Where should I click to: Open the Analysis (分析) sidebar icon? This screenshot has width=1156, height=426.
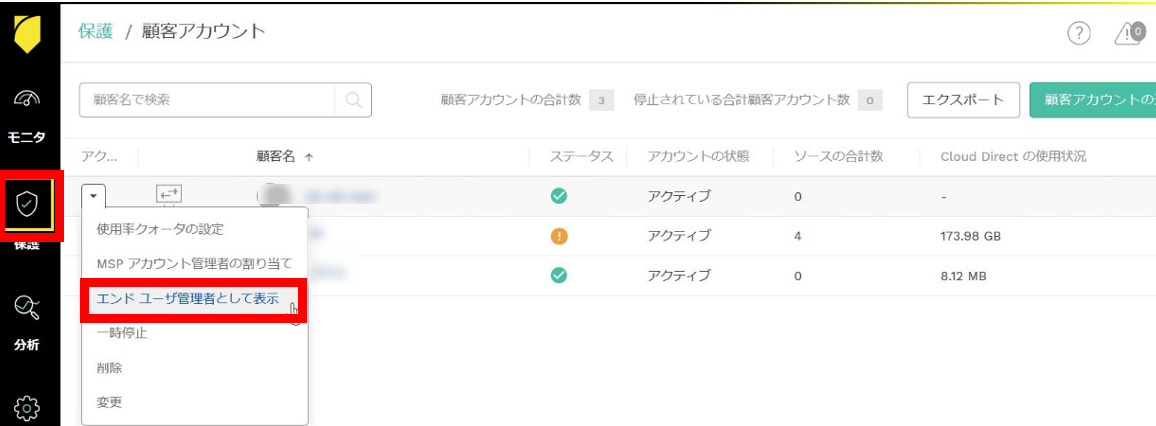(27, 312)
